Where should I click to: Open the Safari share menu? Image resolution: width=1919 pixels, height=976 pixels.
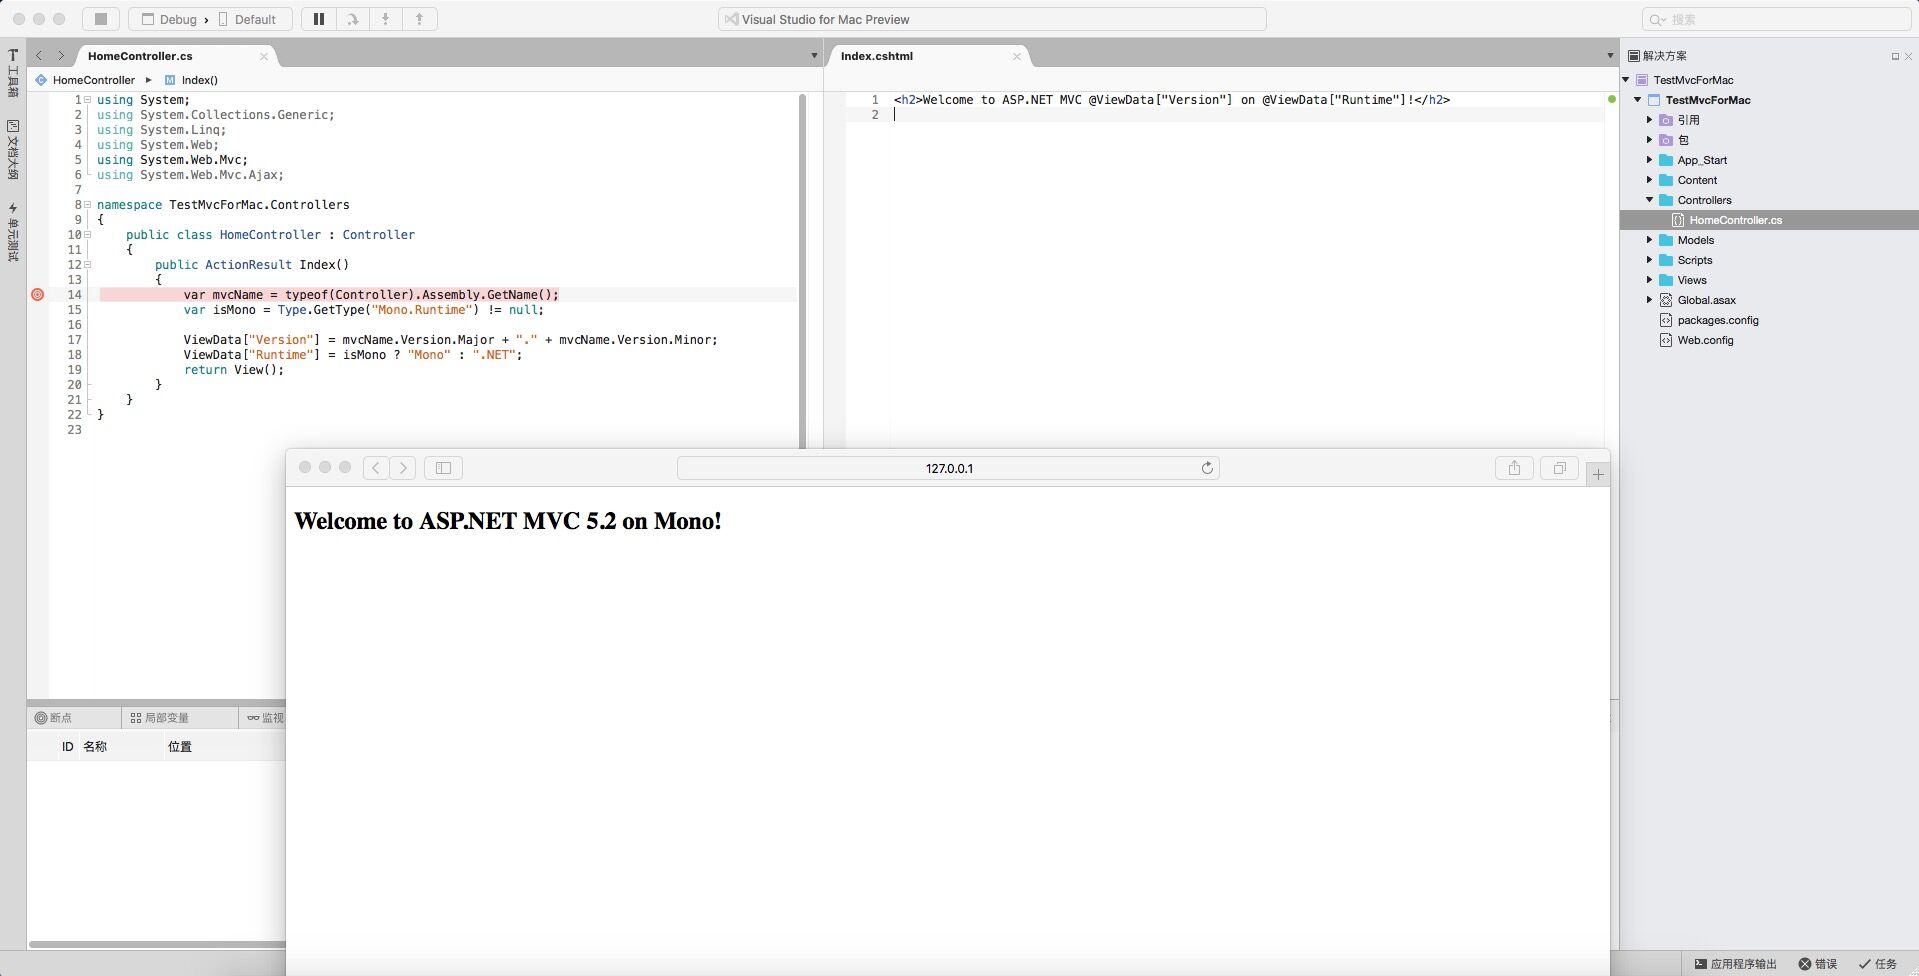pyautogui.click(x=1514, y=468)
